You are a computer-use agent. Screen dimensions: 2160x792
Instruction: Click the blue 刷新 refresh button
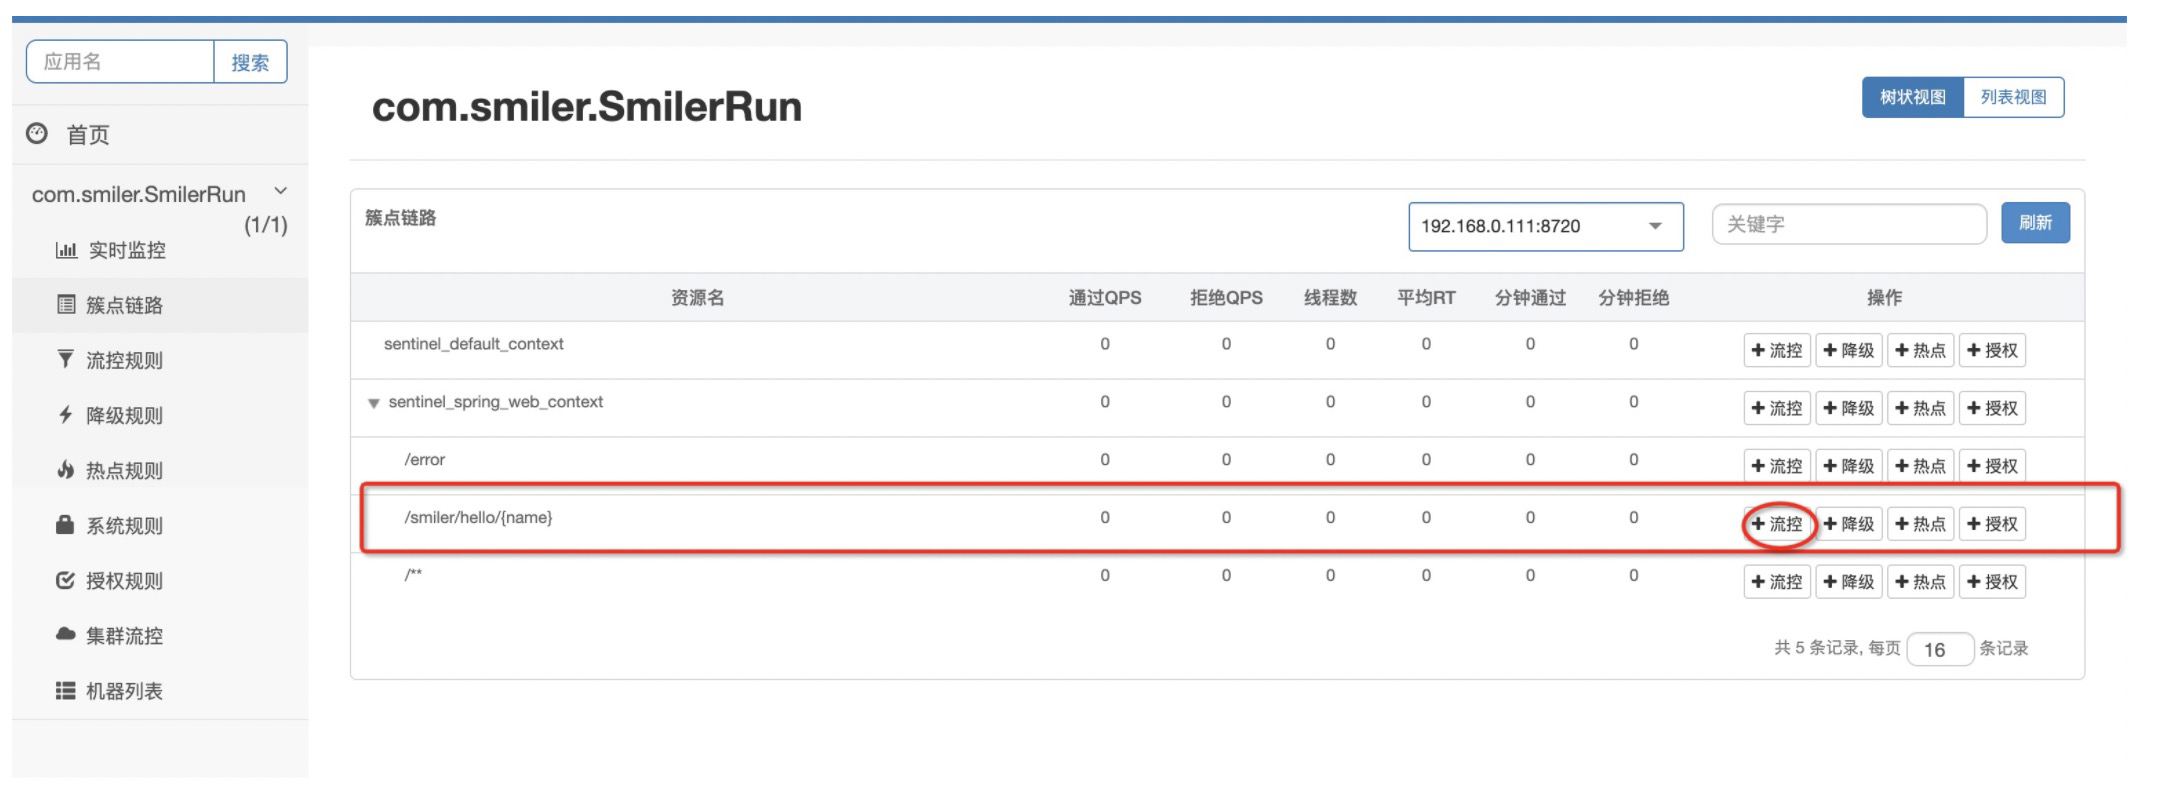point(2035,223)
